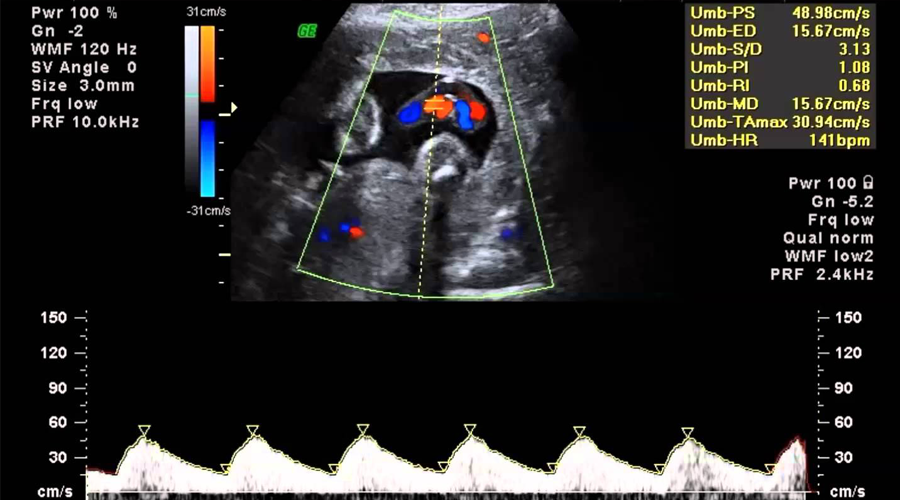Select the Umb-TAmax 30.94cm/s row

tap(780, 122)
